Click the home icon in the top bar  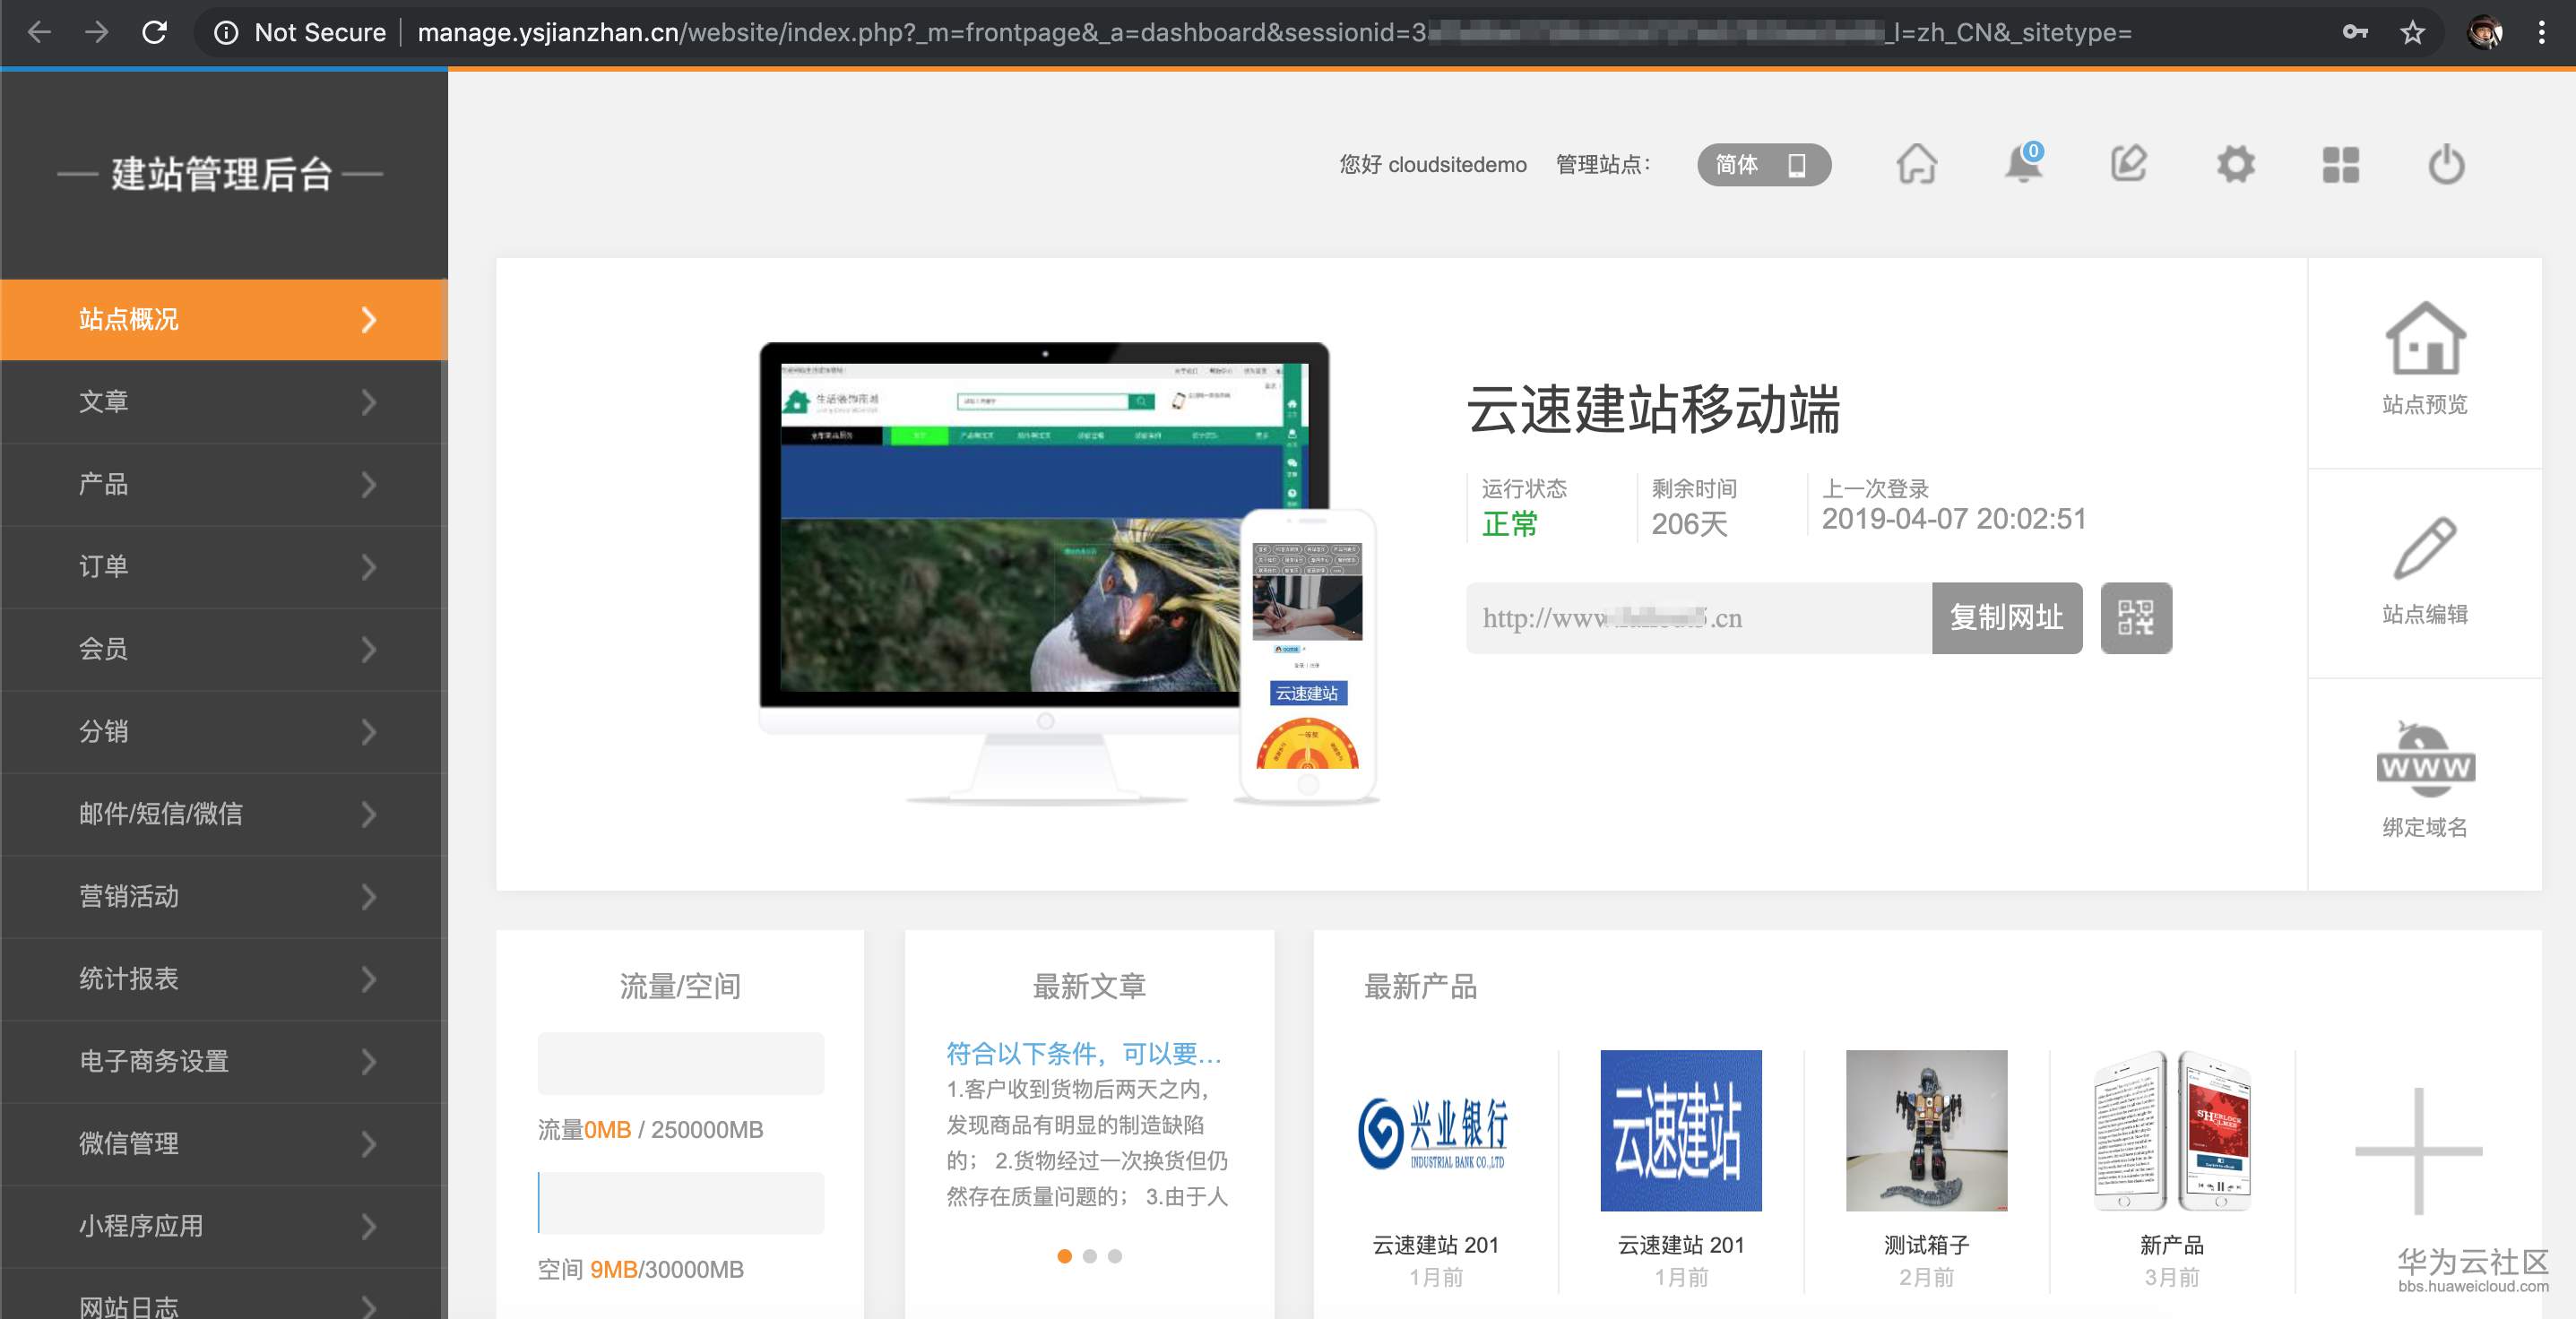[x=1918, y=165]
